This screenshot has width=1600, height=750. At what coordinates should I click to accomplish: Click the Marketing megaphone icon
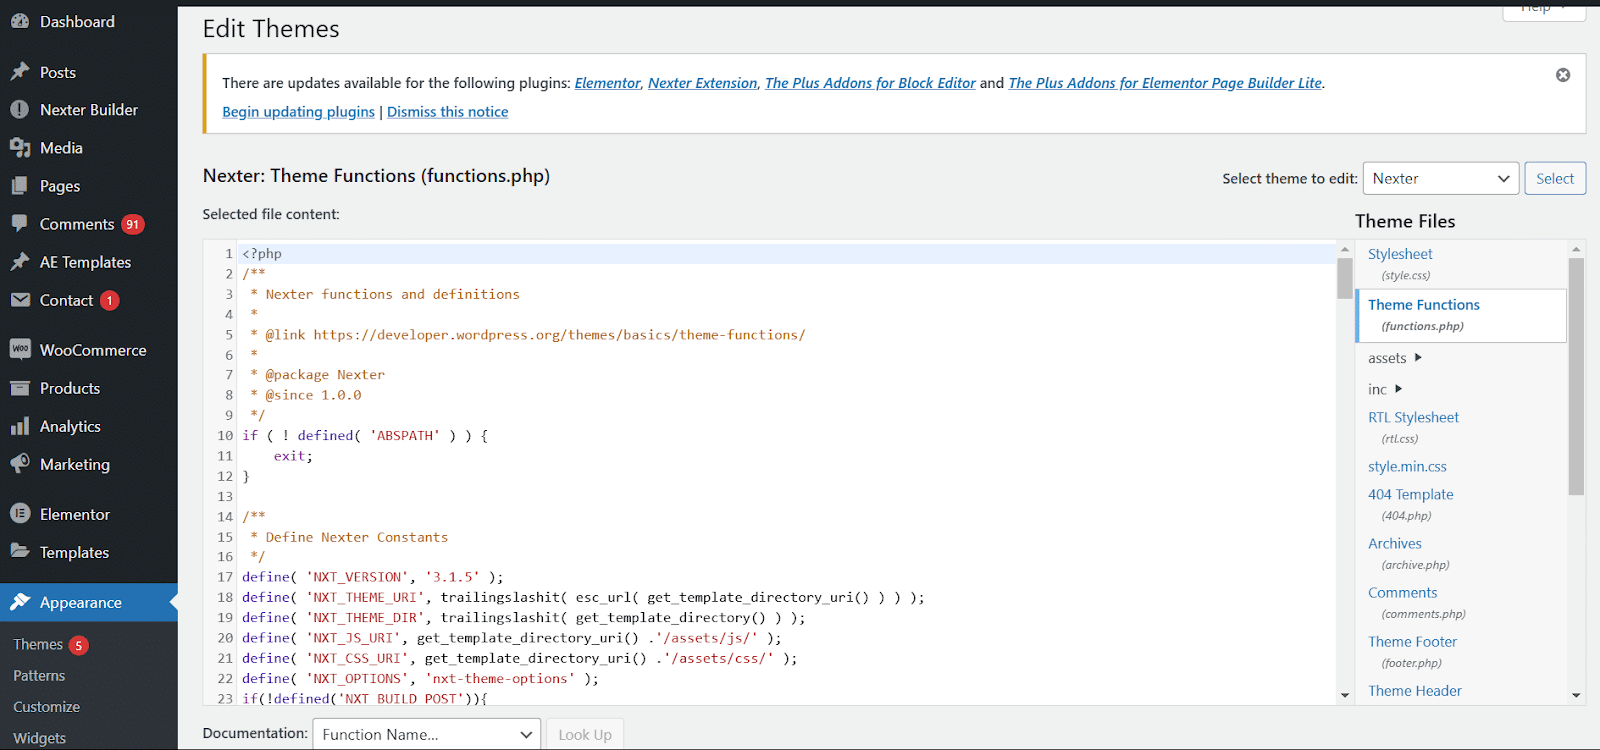point(20,464)
